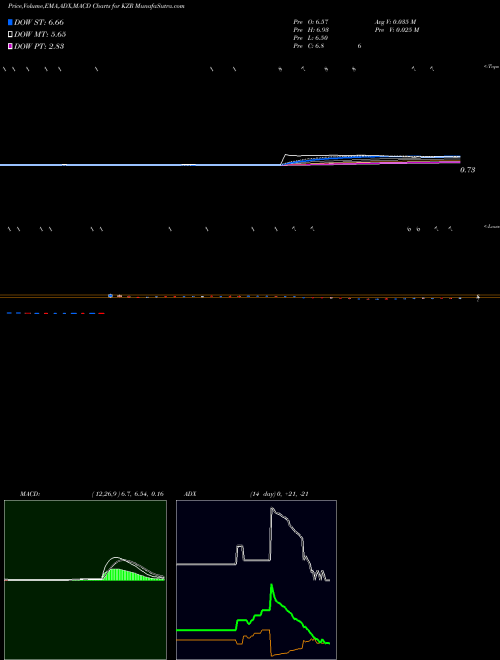Click the blue DOW ST legend swatch
The height and width of the screenshot is (660, 500).
click(x=10, y=22)
